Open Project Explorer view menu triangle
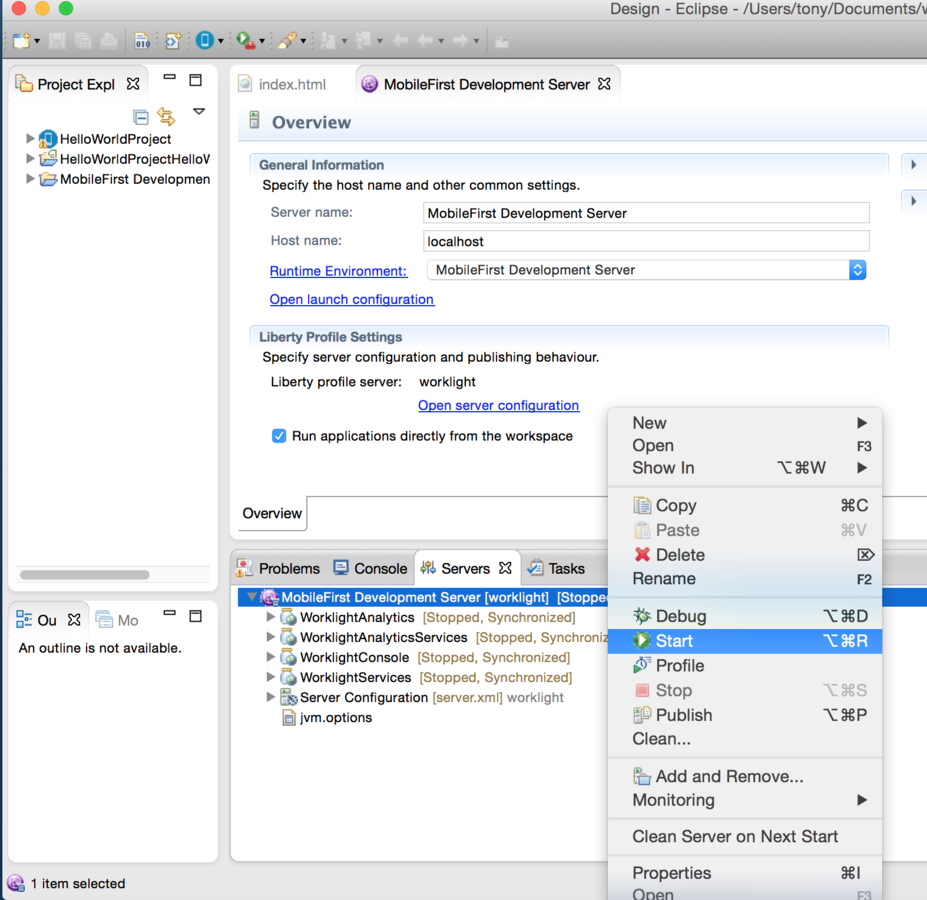 pyautogui.click(x=199, y=111)
